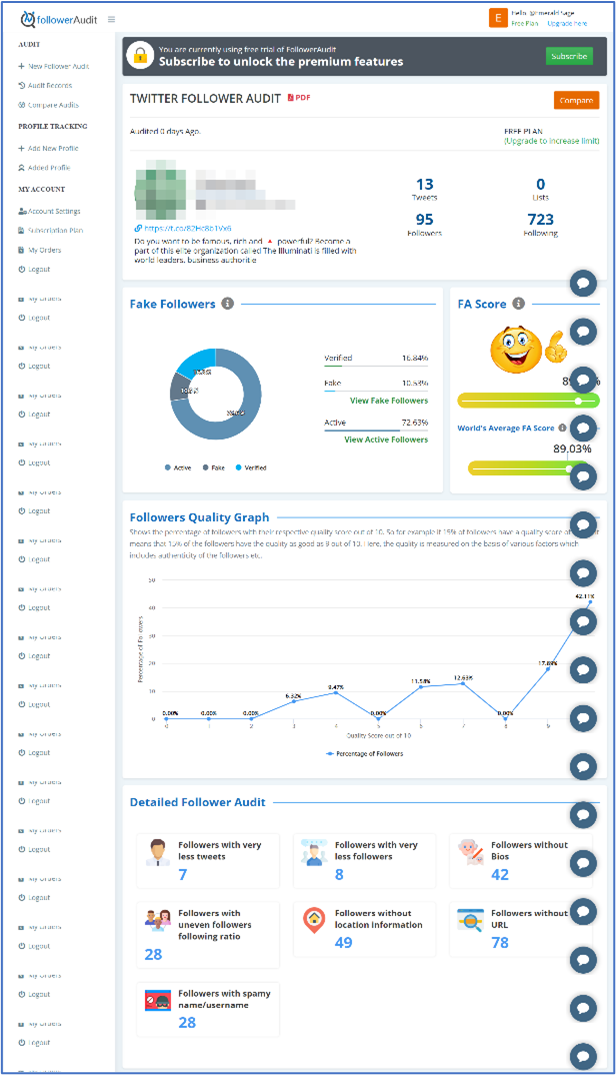Open the https://t.co/82Hc8b1Vx6 profile link

188,228
